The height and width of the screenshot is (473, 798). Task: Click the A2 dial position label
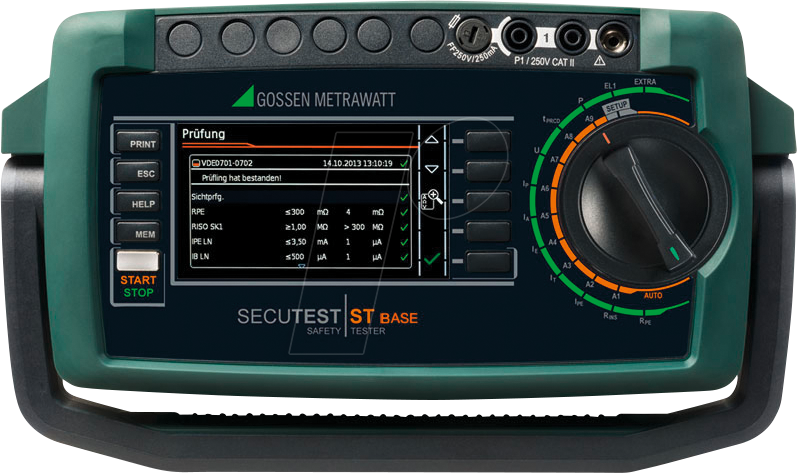pos(590,284)
